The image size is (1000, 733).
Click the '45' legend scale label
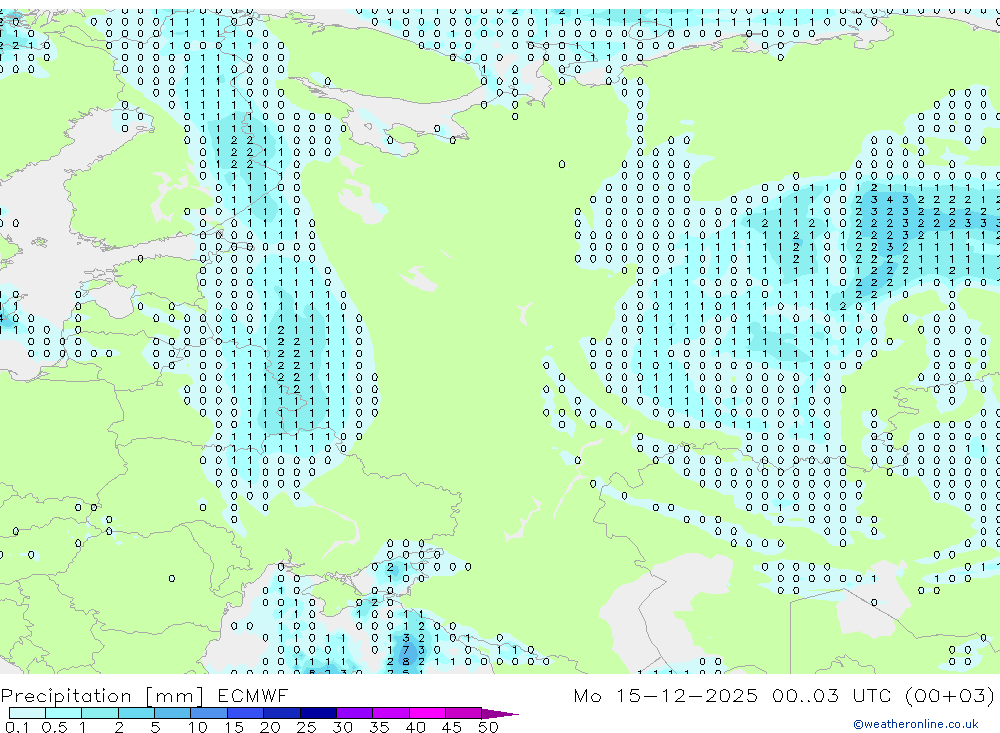(452, 727)
